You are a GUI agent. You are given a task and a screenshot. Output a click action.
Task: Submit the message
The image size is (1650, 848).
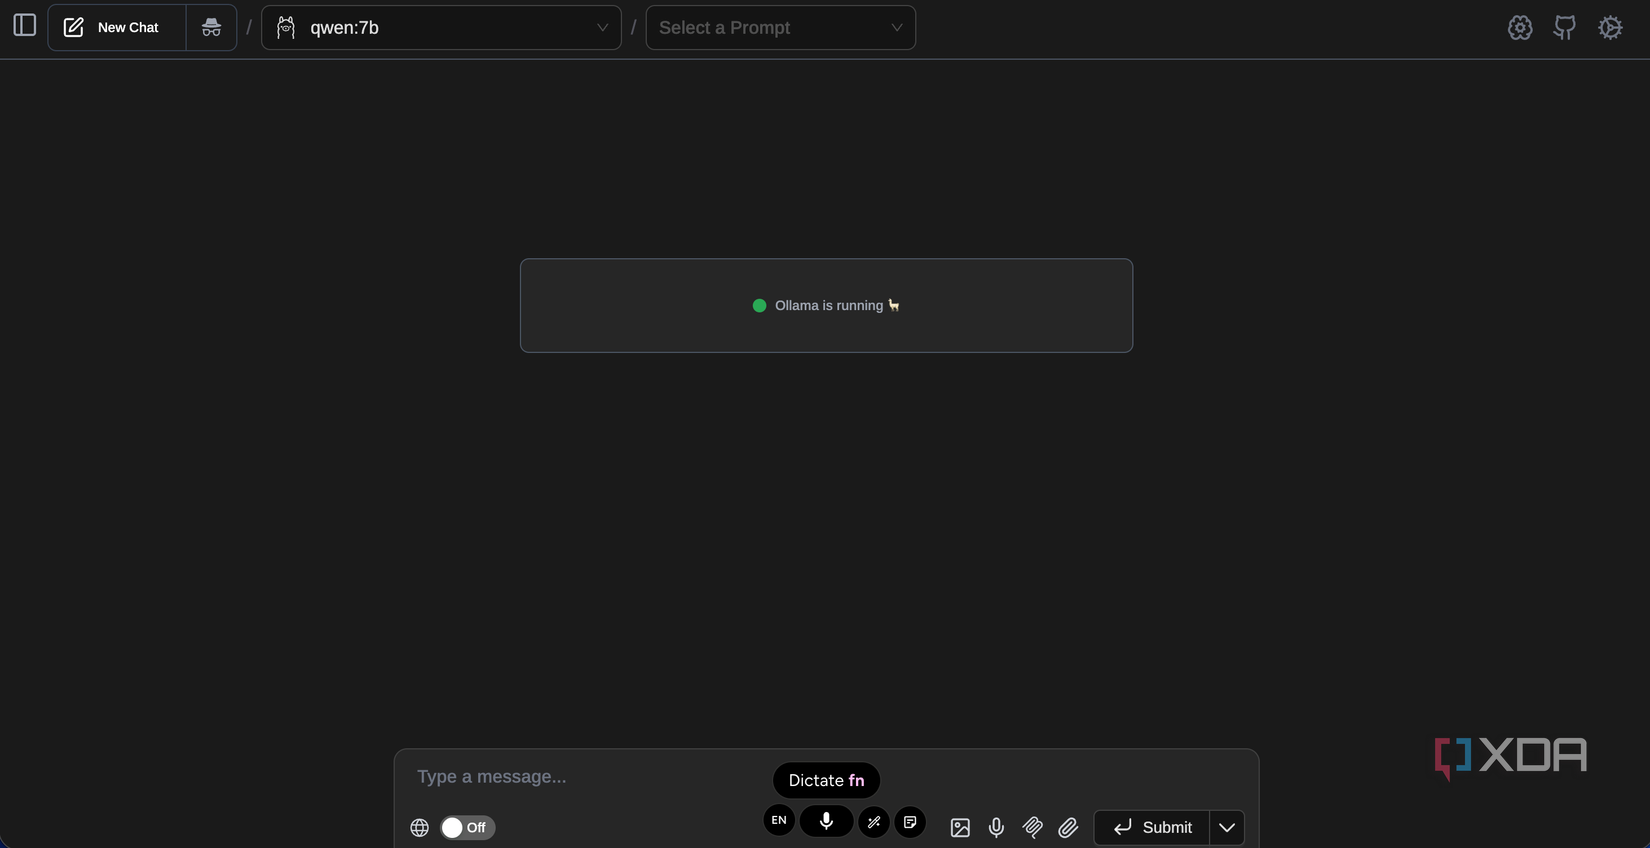pos(1152,828)
